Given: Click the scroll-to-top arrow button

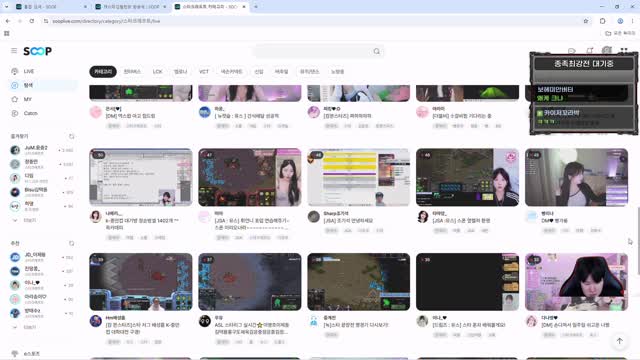Looking at the screenshot, I should 619,341.
